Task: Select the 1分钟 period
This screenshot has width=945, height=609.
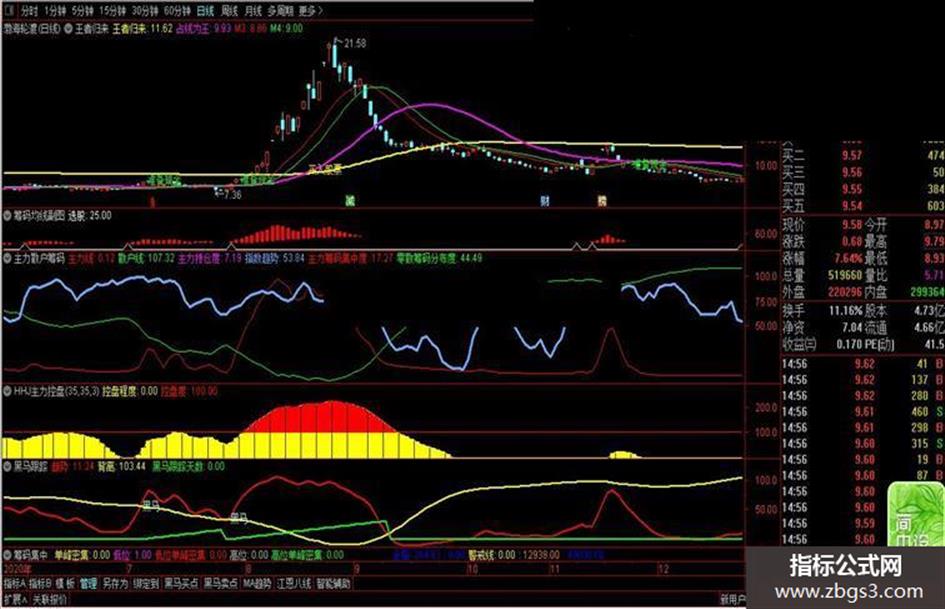Action: pyautogui.click(x=55, y=11)
